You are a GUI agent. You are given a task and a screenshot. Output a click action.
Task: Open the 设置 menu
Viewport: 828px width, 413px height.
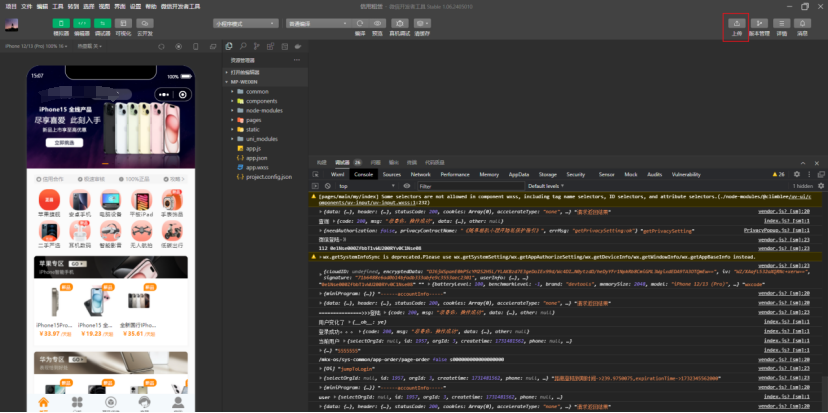135,7
